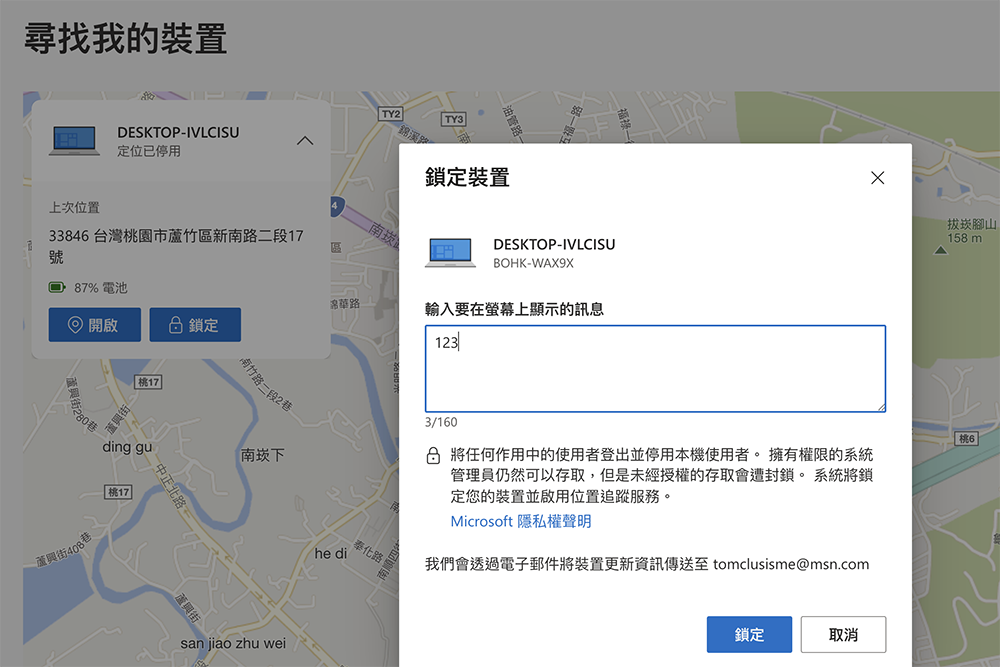Click the laptop icon beside DESKTOP-IVLCISU in dialog
The image size is (1000, 667).
[450, 253]
